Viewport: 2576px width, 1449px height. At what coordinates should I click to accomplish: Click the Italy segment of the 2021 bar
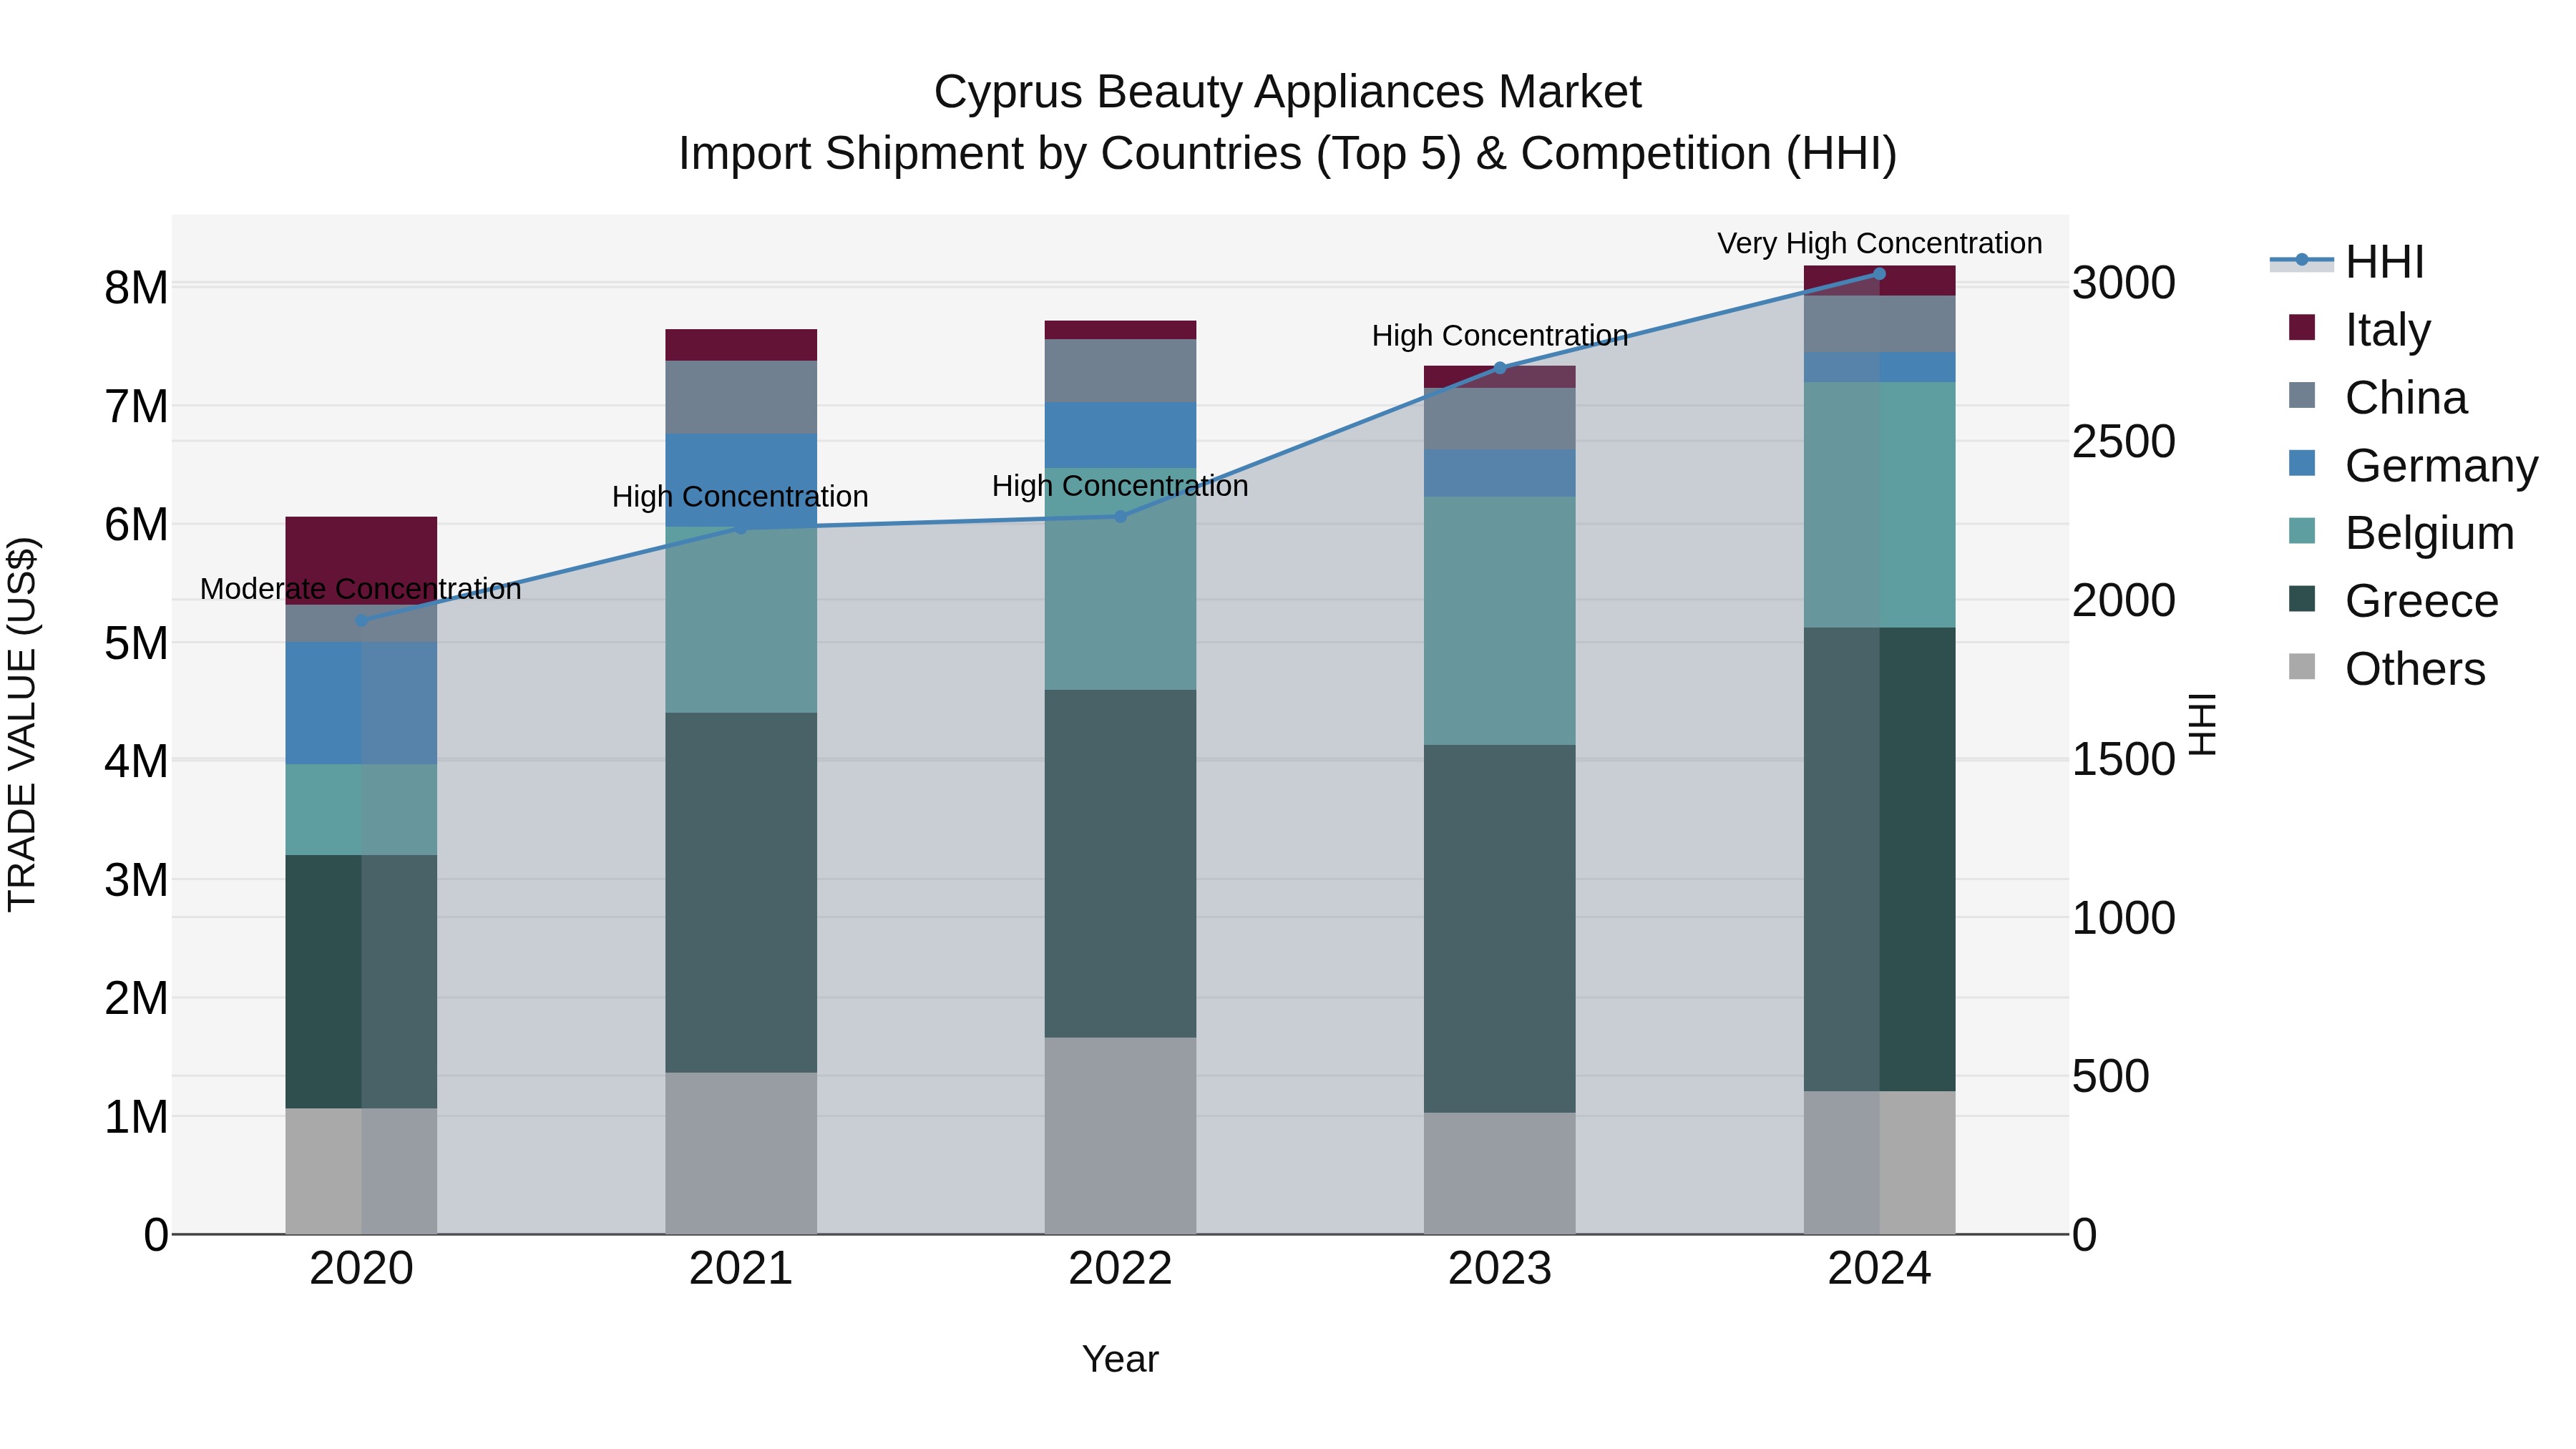(x=741, y=345)
